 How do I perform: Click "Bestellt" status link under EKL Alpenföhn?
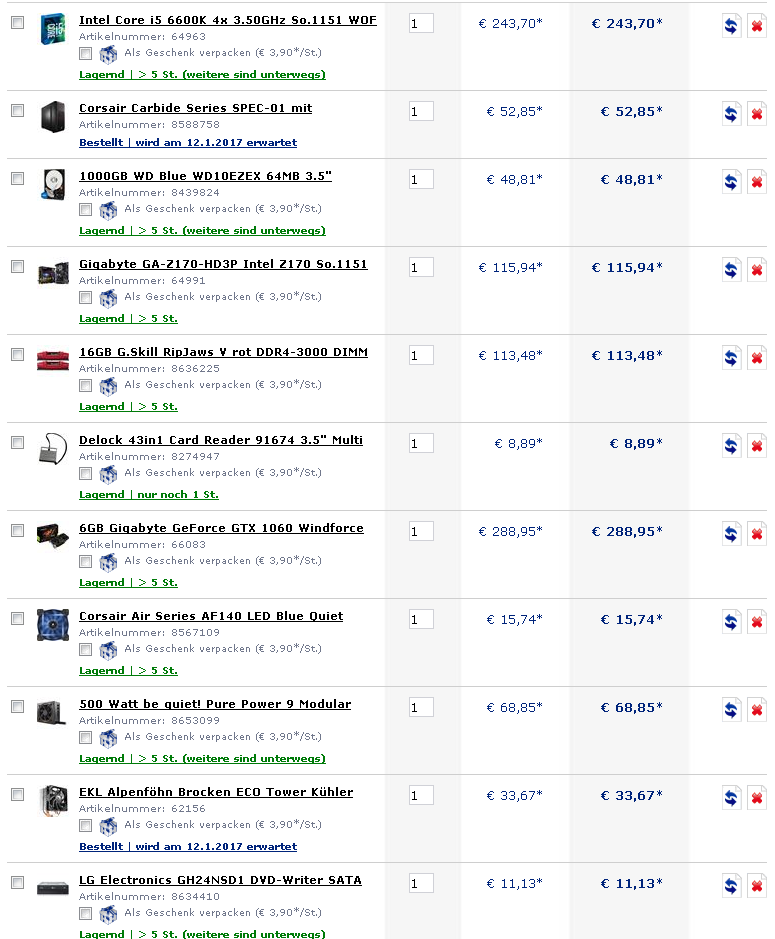click(x=101, y=846)
